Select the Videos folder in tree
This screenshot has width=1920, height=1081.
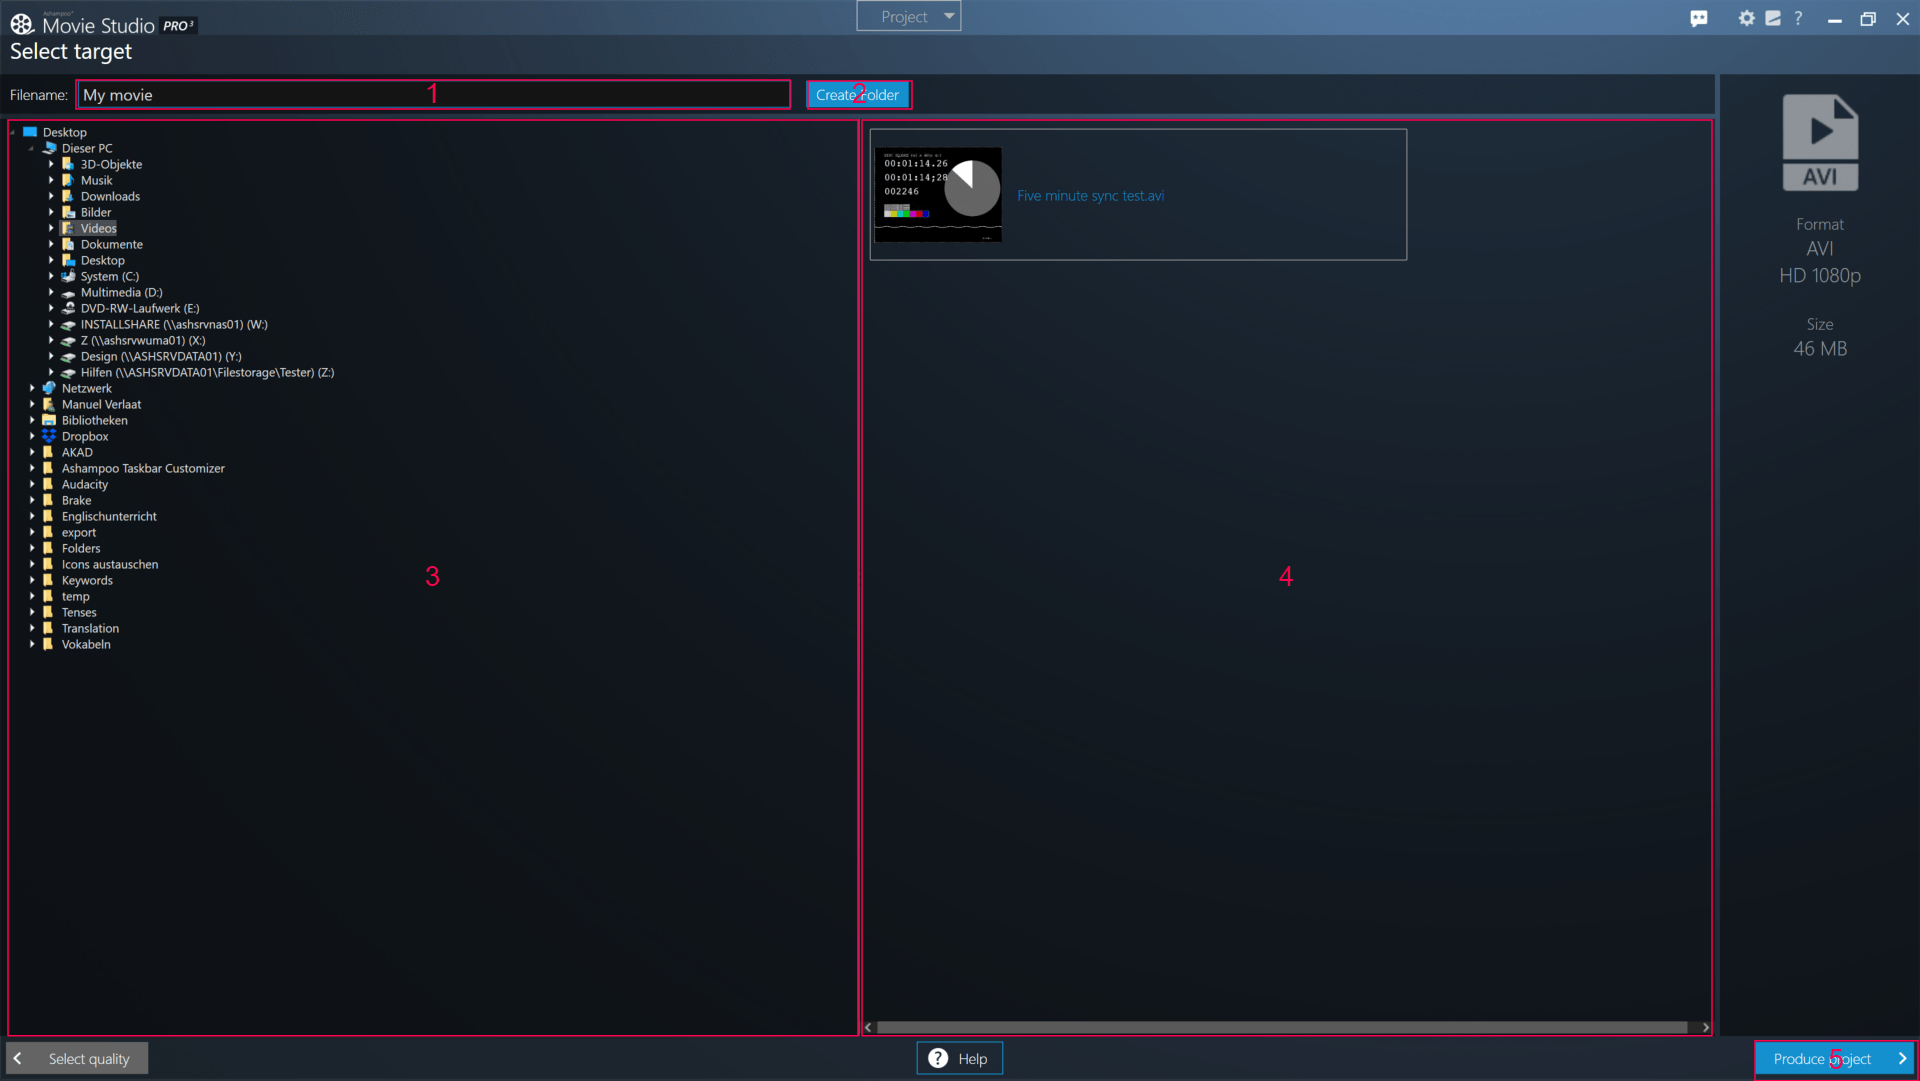click(x=98, y=228)
